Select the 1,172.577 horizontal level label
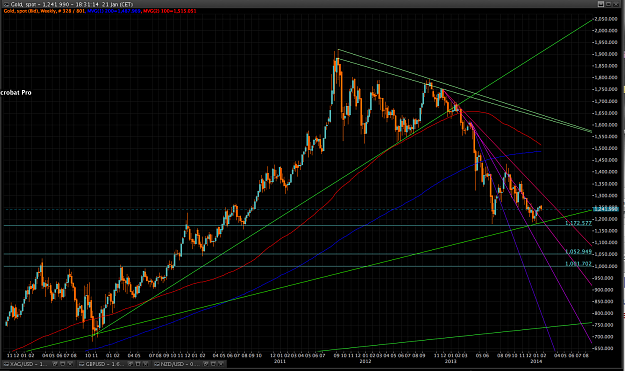Screen dimensions: 625x371 (x=578, y=223)
